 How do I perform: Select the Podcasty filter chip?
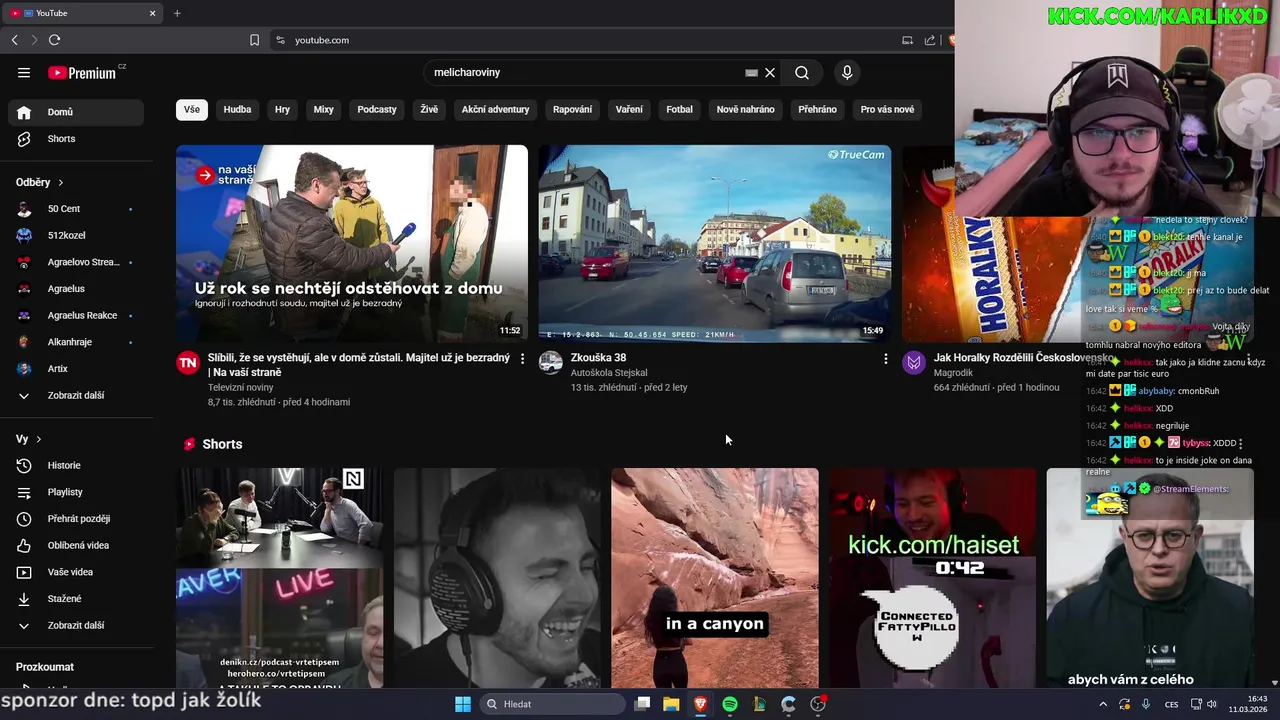(x=377, y=109)
